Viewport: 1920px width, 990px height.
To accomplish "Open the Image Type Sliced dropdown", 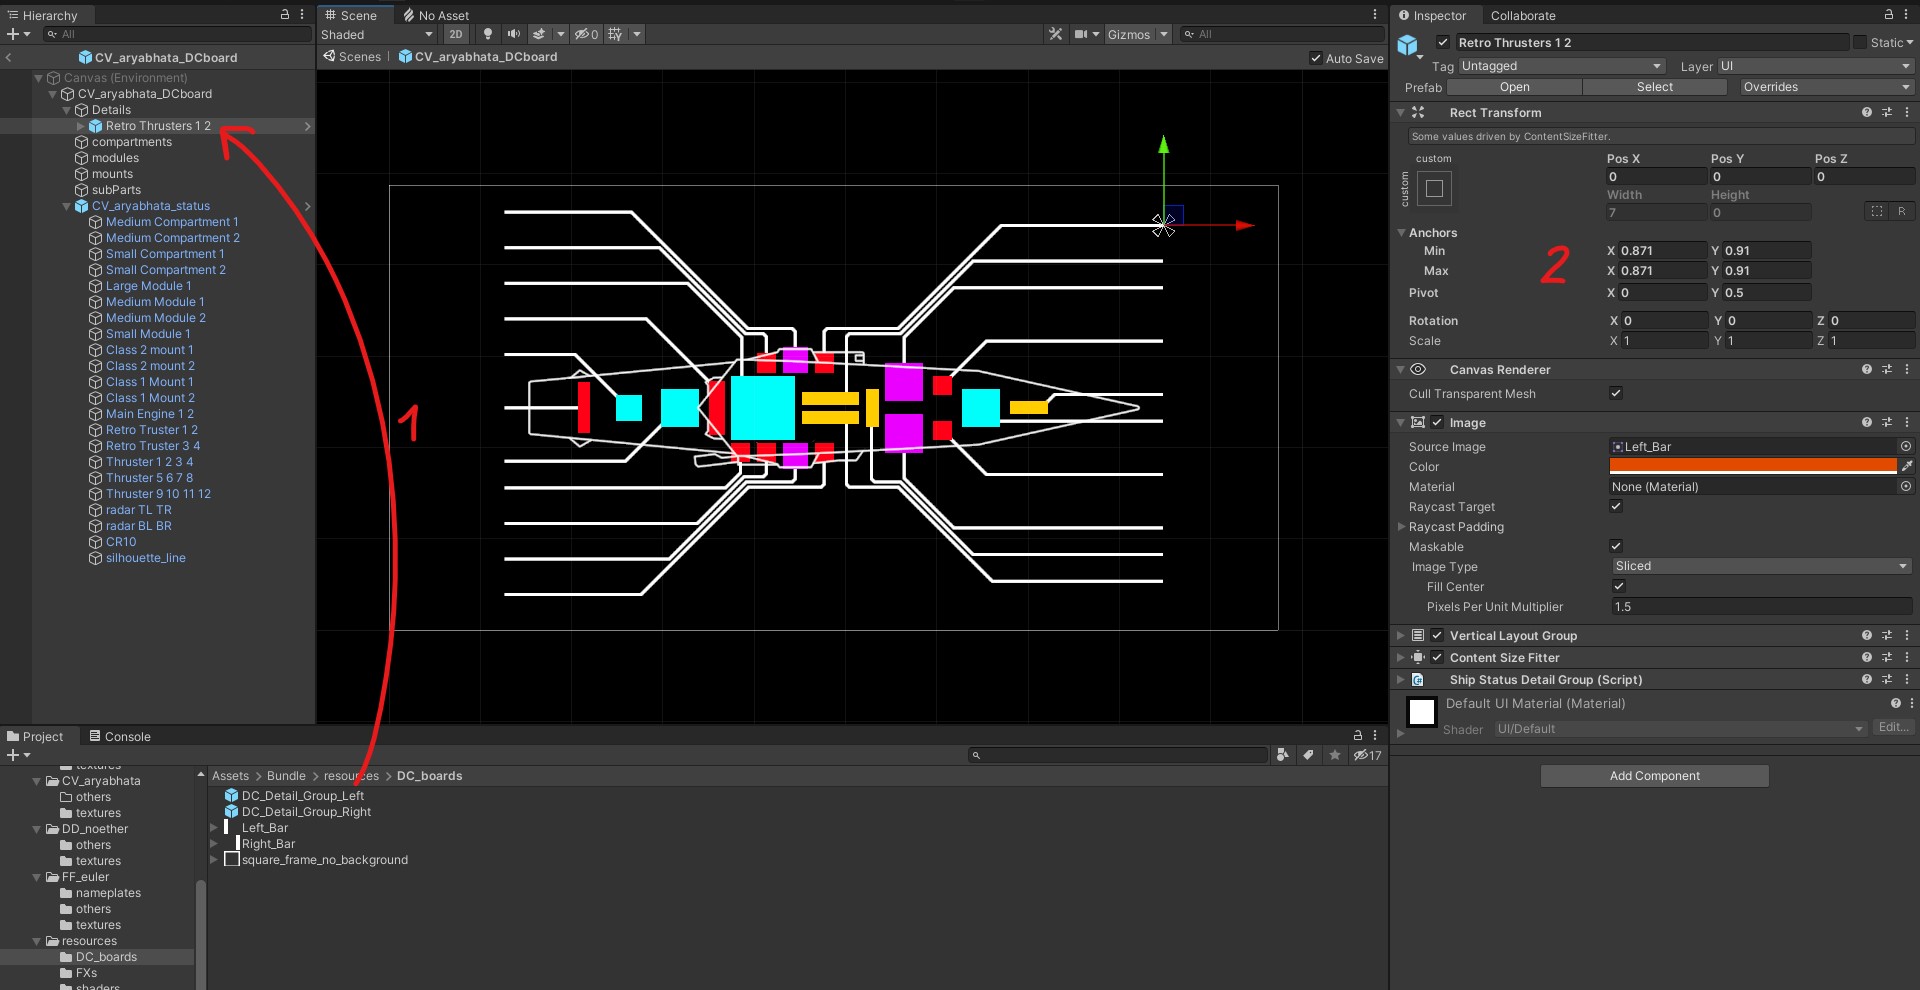I will (x=1760, y=566).
